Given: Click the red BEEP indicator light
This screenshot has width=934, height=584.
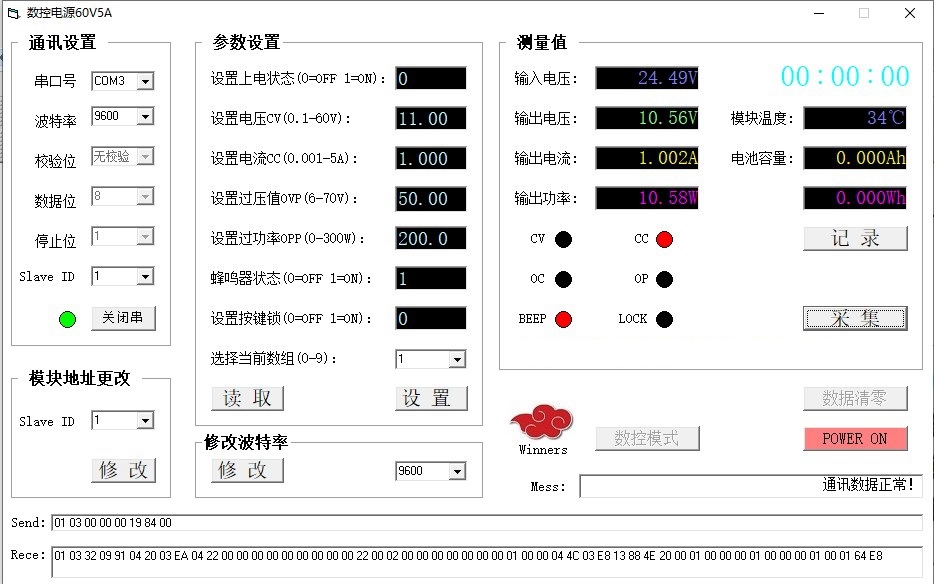Looking at the screenshot, I should click(x=564, y=319).
